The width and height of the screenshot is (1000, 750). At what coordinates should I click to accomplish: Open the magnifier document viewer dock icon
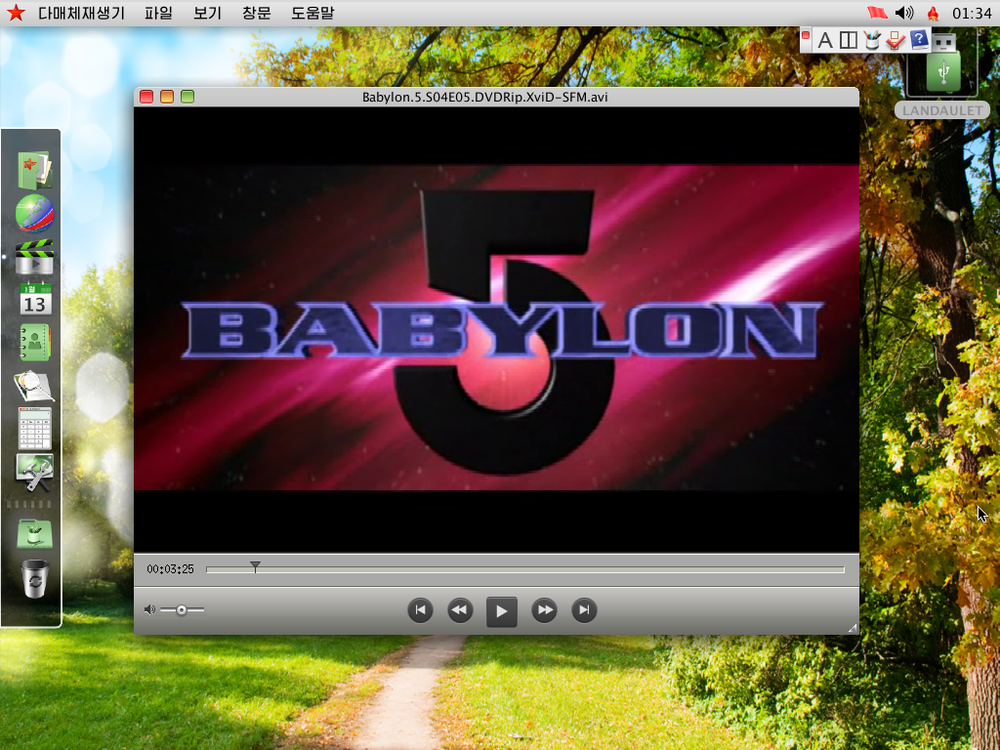coord(33,386)
